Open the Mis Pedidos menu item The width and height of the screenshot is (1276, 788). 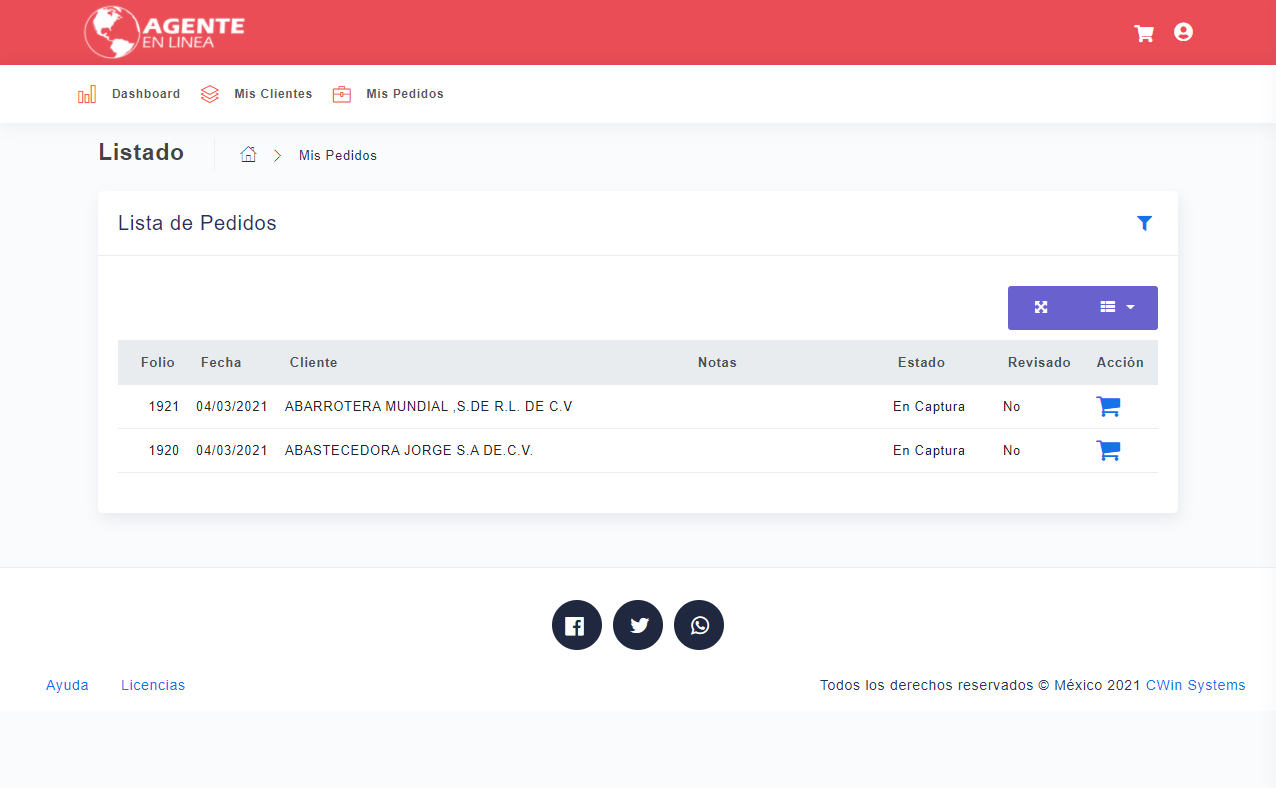[x=389, y=94]
